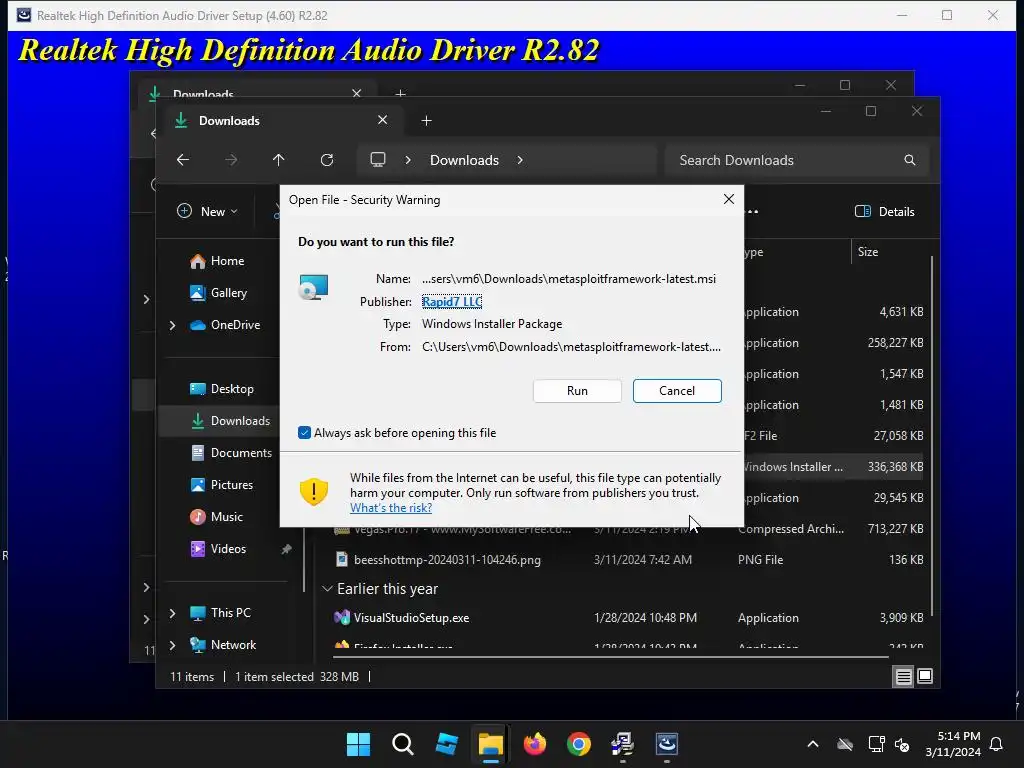Click the vertical scrollbar of file list

coord(931,436)
